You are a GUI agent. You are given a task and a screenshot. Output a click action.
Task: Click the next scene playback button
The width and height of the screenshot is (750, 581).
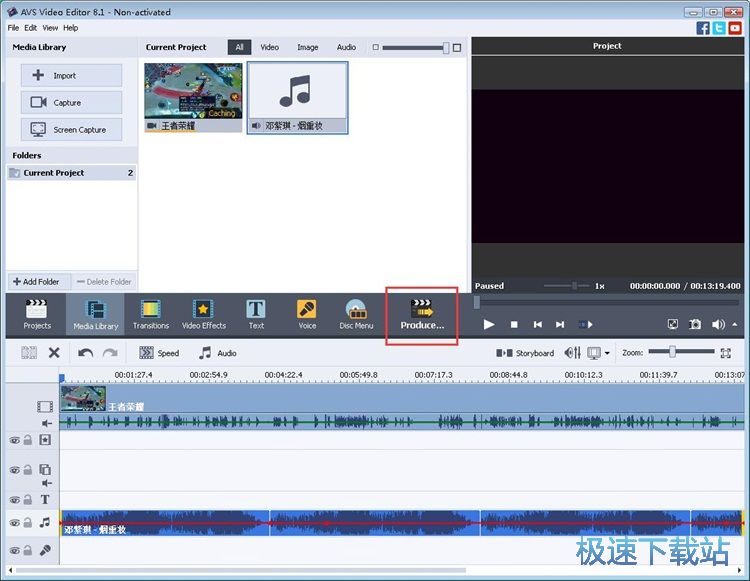tap(586, 324)
